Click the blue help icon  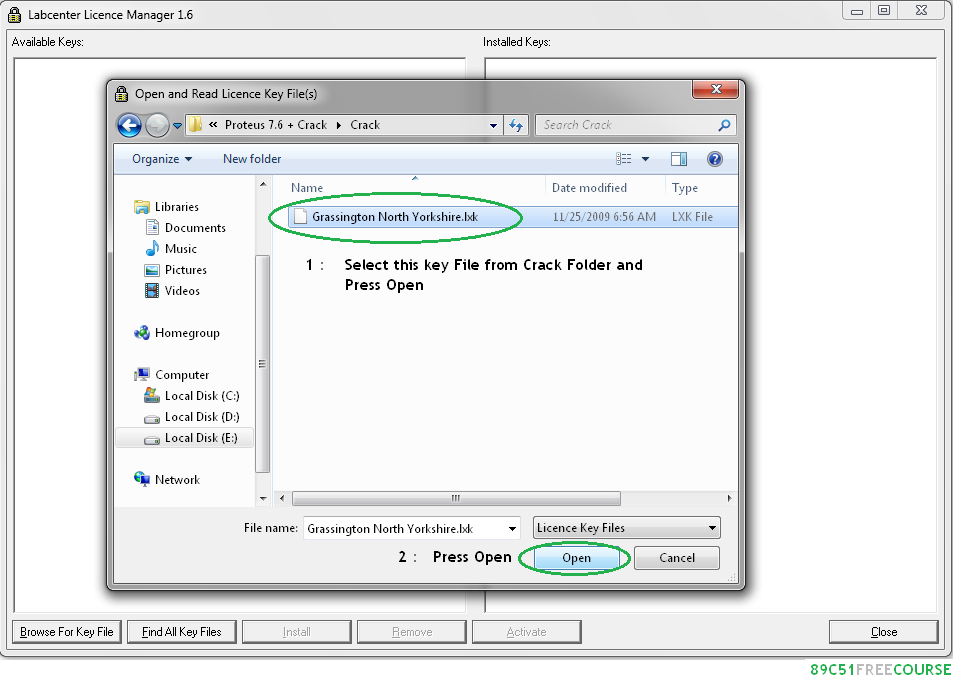click(x=714, y=159)
